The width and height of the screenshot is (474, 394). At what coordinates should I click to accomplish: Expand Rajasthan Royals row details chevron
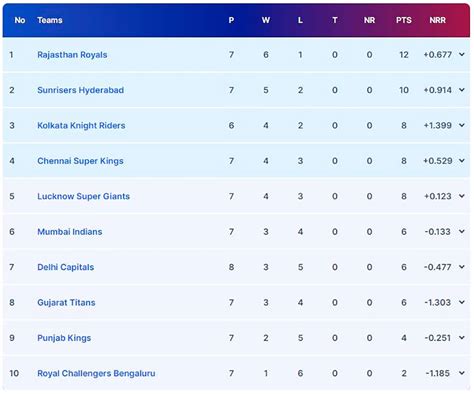462,54
